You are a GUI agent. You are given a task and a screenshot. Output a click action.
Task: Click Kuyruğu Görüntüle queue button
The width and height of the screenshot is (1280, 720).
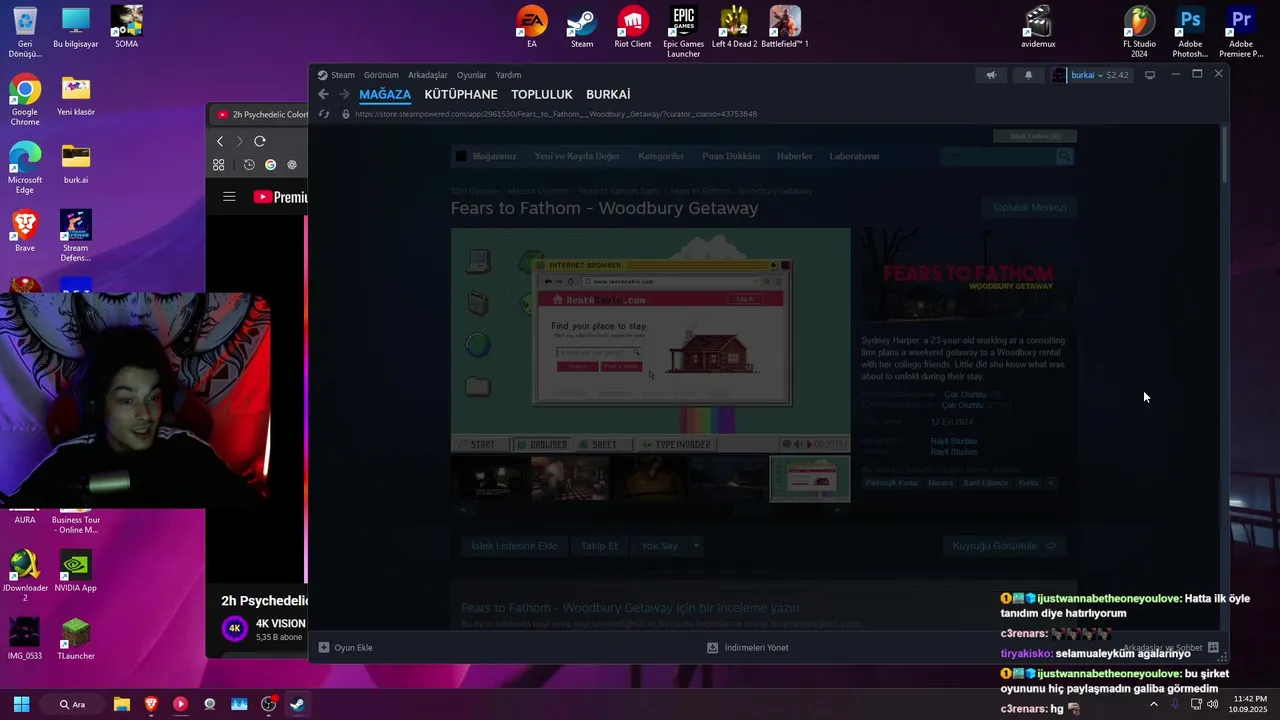[1004, 546]
